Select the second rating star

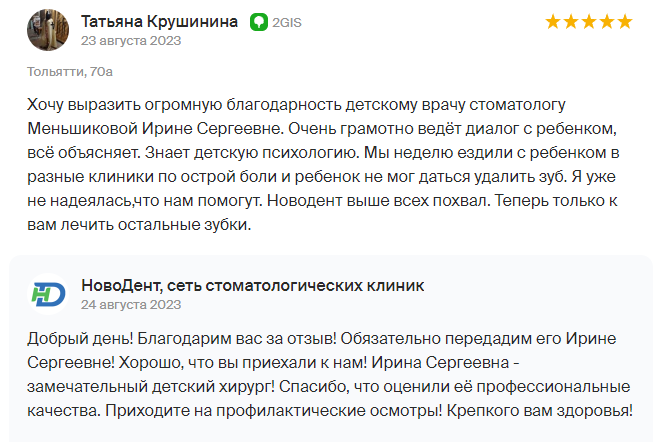(571, 21)
